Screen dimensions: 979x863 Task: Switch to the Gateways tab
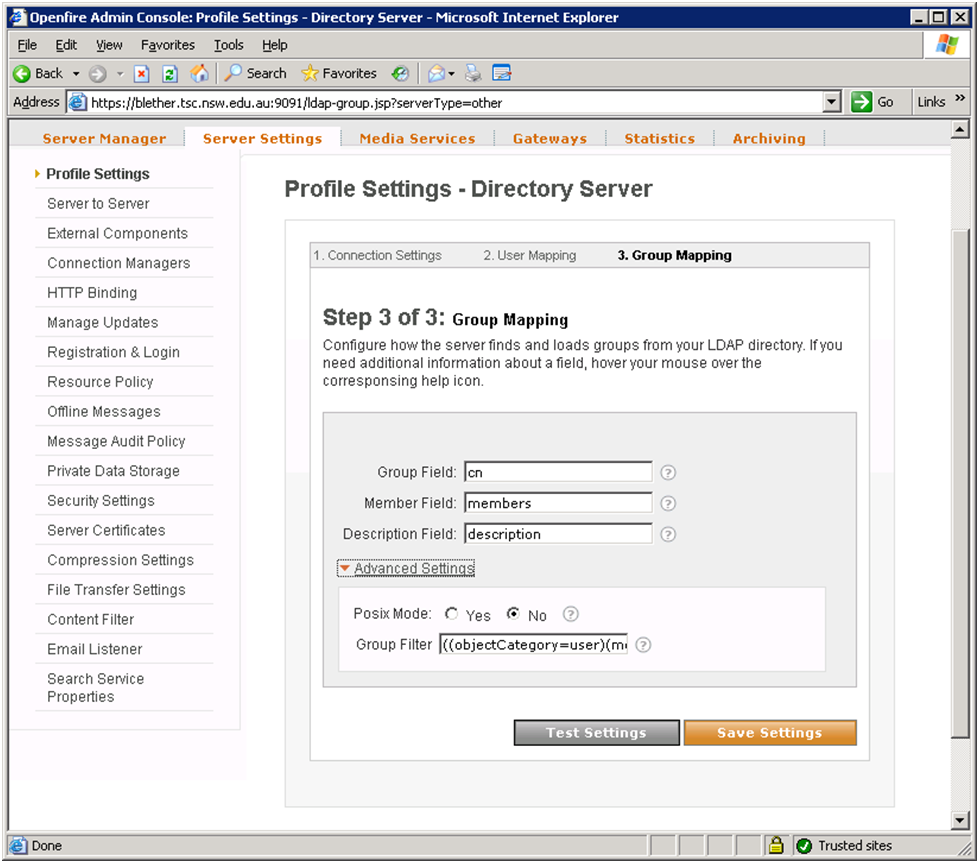(550, 139)
